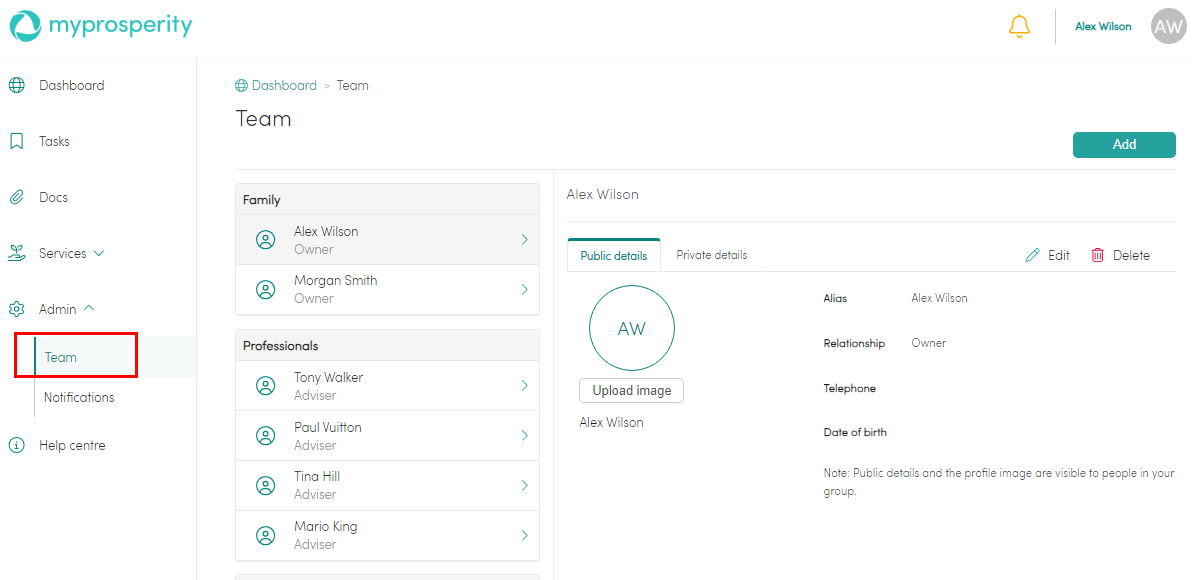Click Tony Walker's person icon
This screenshot has width=1192, height=580.
pyautogui.click(x=265, y=386)
